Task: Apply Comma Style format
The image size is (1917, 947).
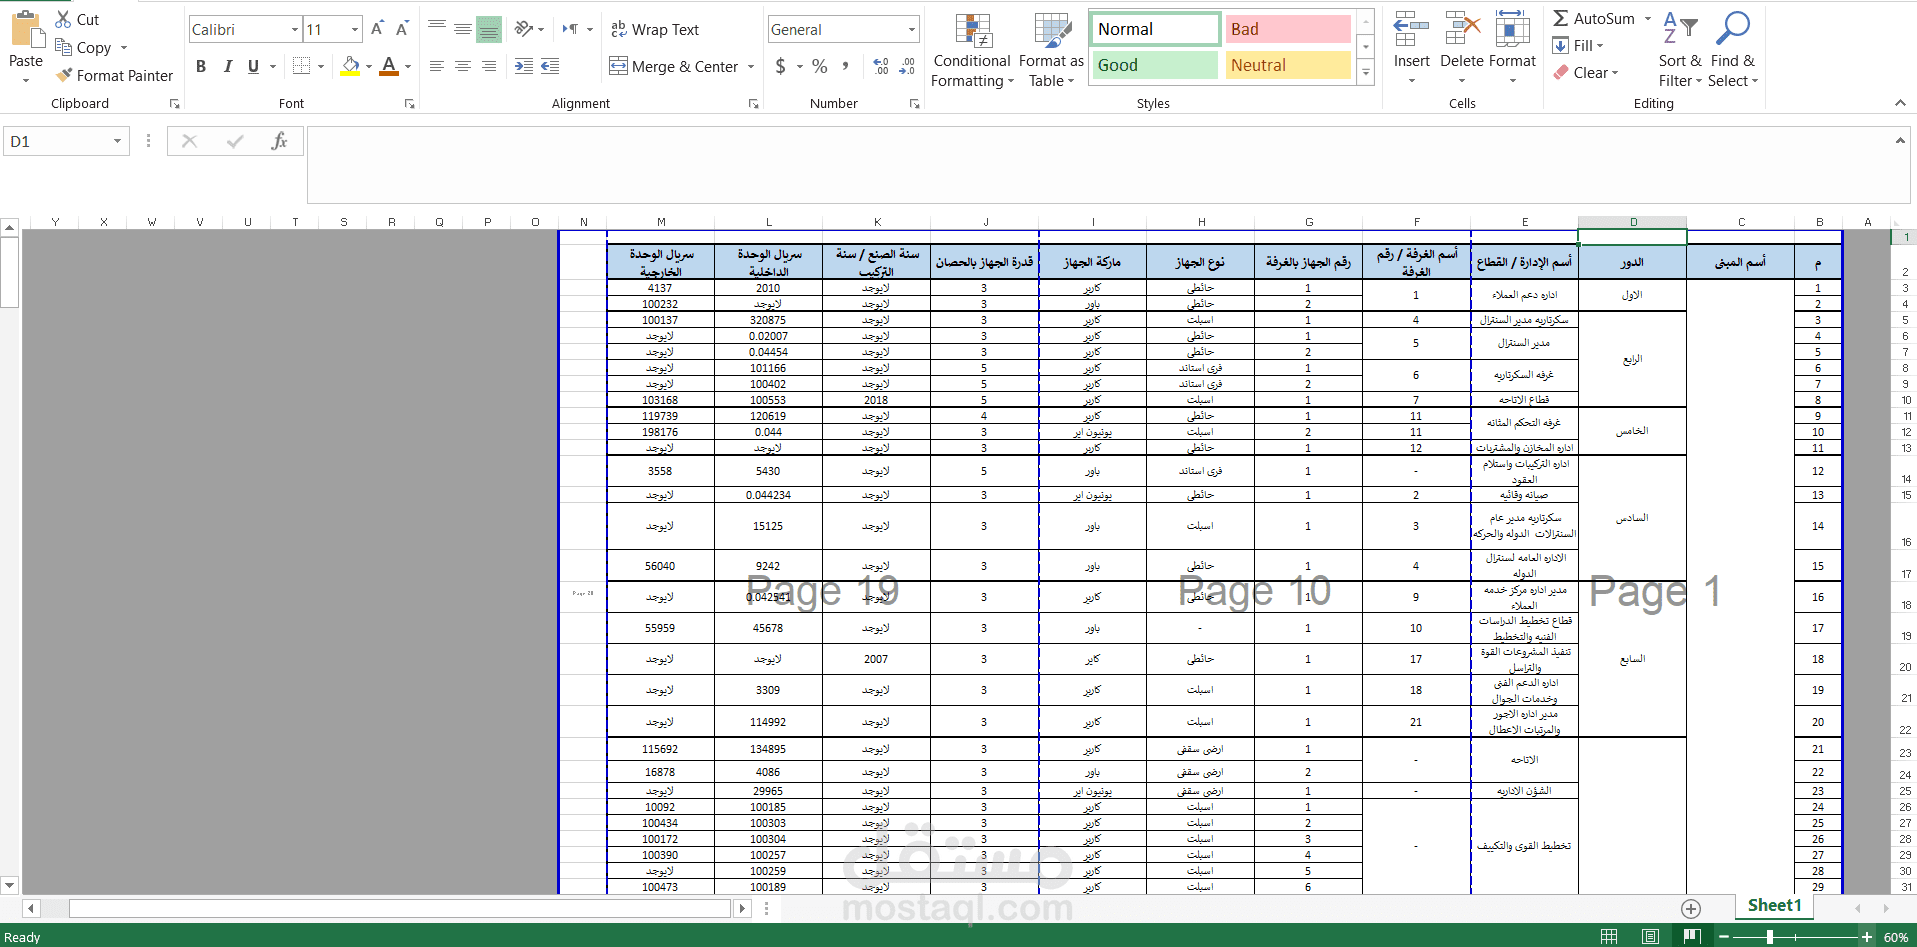Action: coord(846,66)
